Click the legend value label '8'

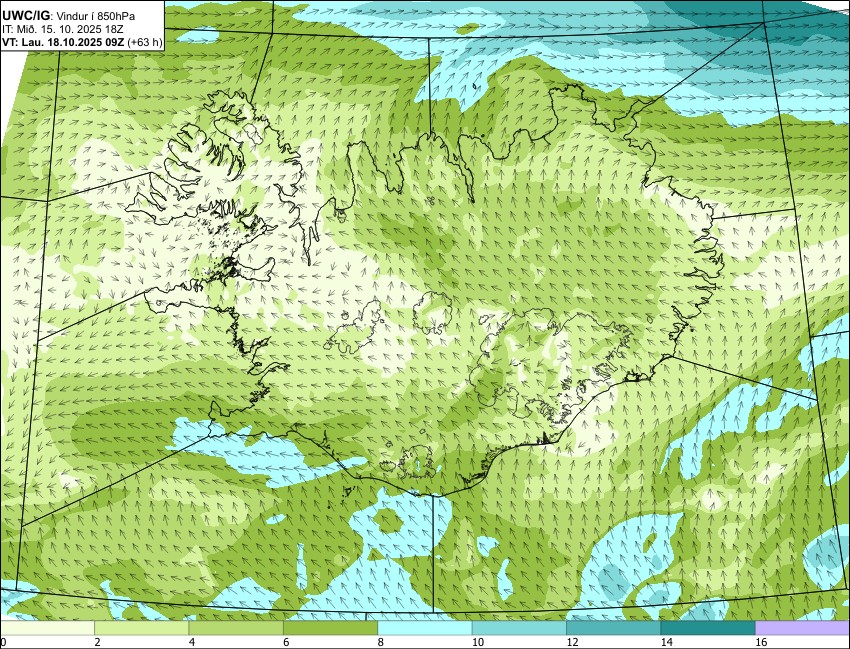tap(381, 642)
